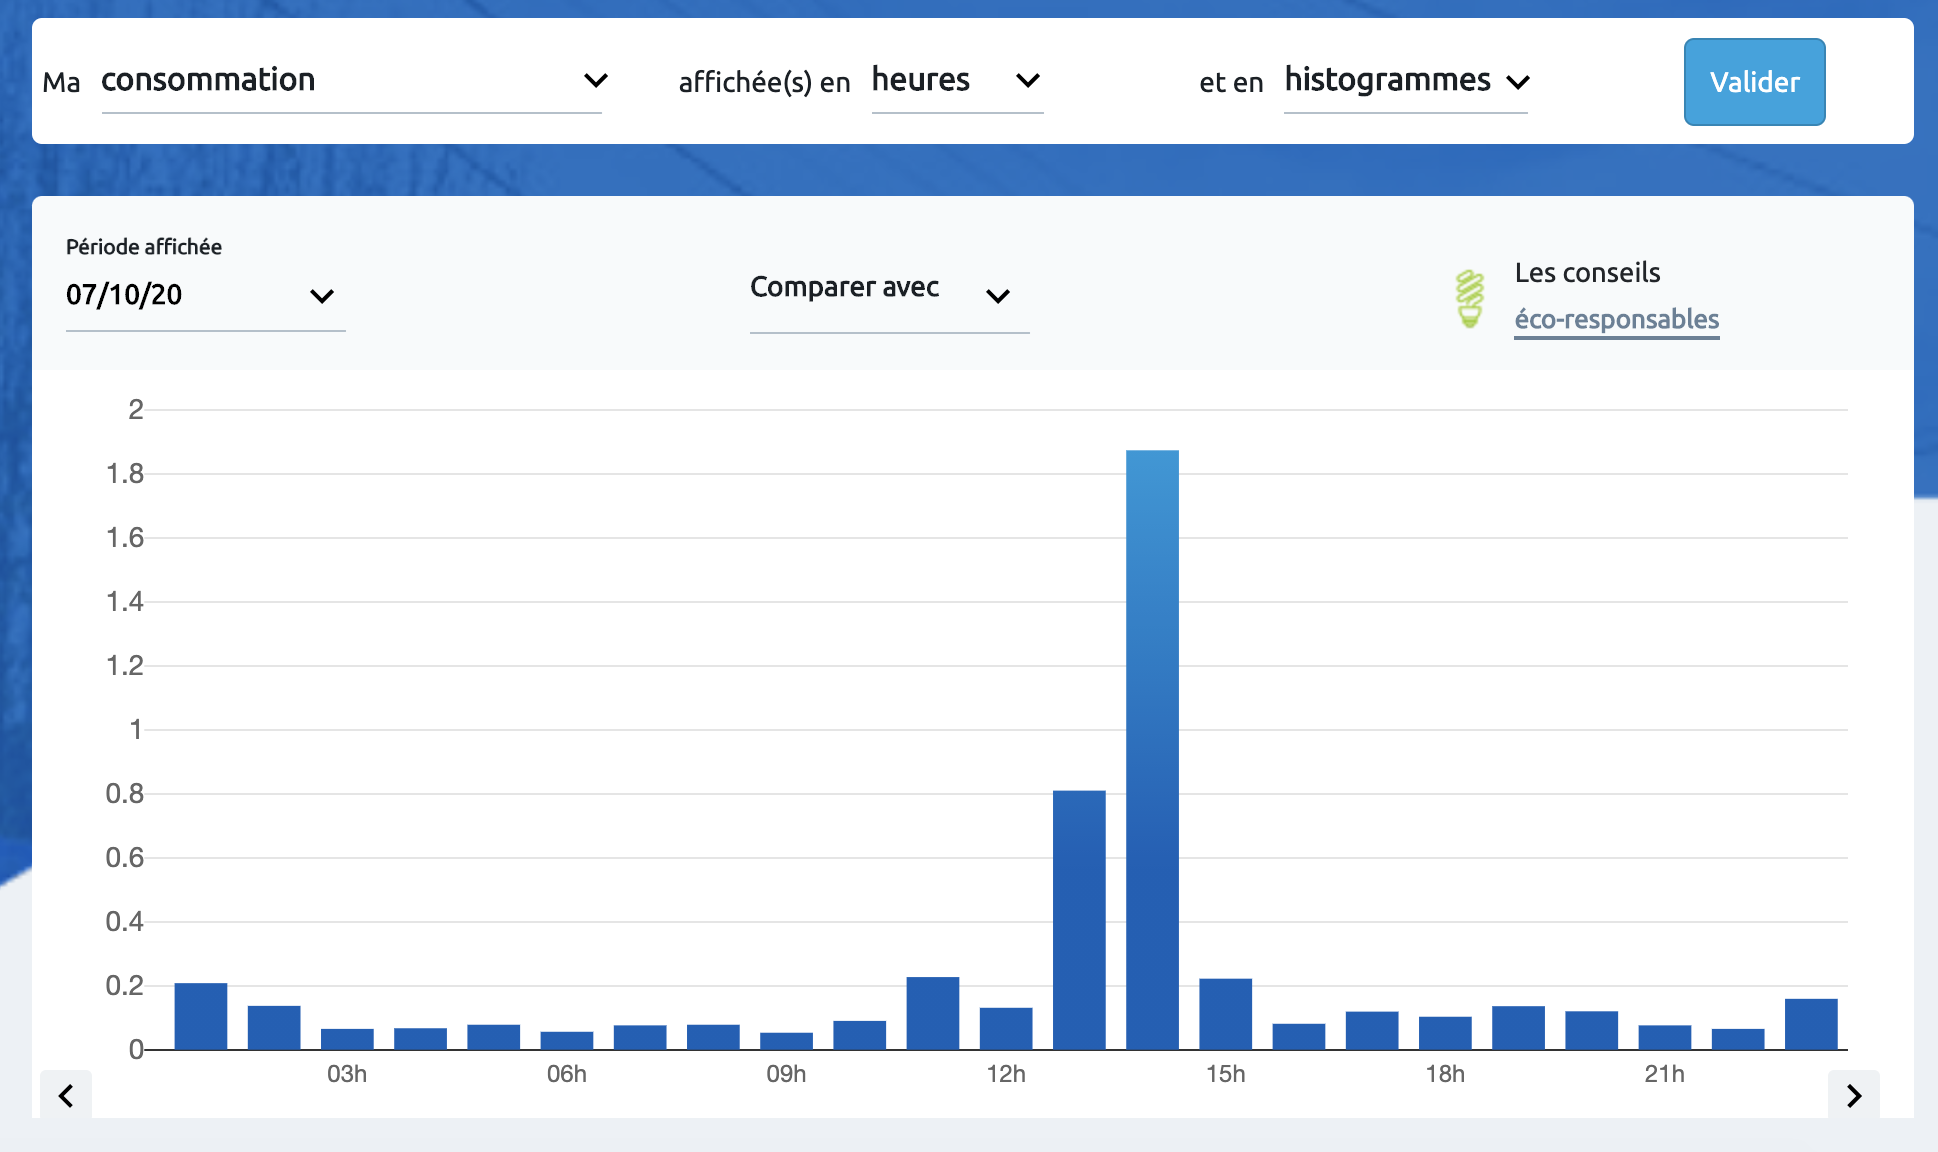
Task: Select the 19h consumption bar
Action: (x=1518, y=1028)
